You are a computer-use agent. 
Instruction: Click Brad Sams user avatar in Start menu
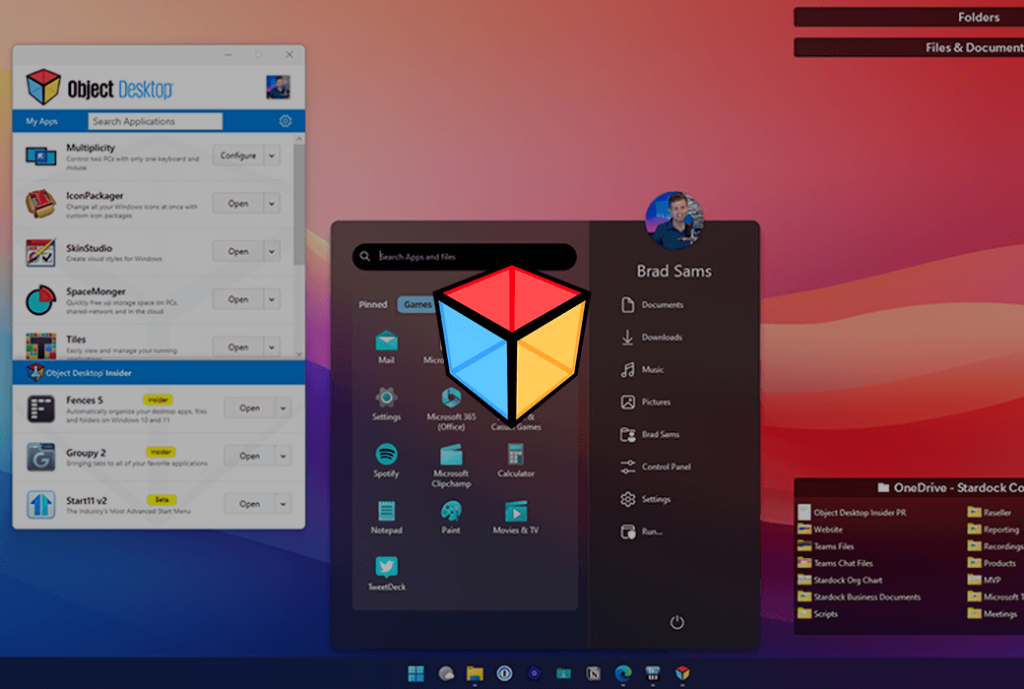pos(674,220)
